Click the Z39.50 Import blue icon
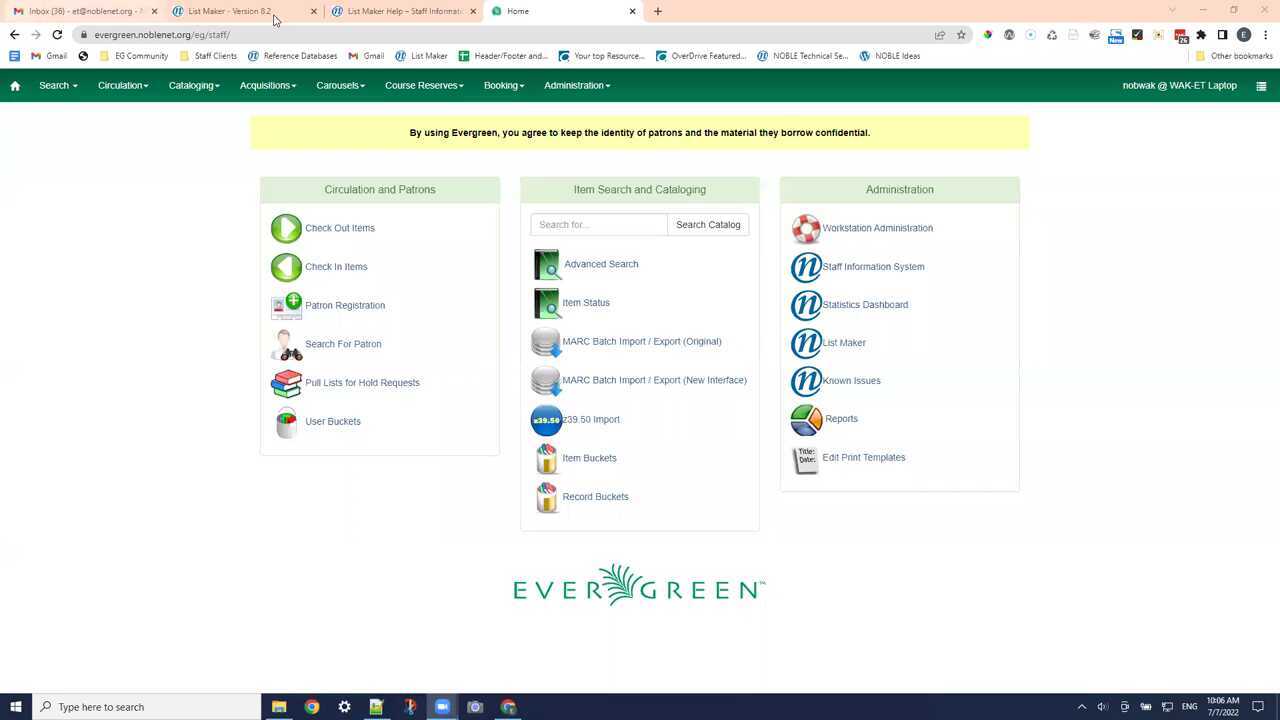 [546, 420]
